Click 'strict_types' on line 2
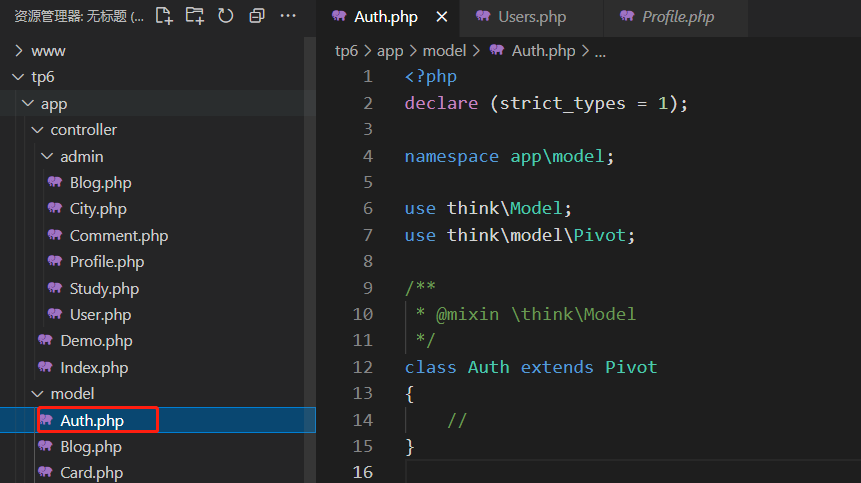Image resolution: width=861 pixels, height=483 pixels. [x=562, y=104]
